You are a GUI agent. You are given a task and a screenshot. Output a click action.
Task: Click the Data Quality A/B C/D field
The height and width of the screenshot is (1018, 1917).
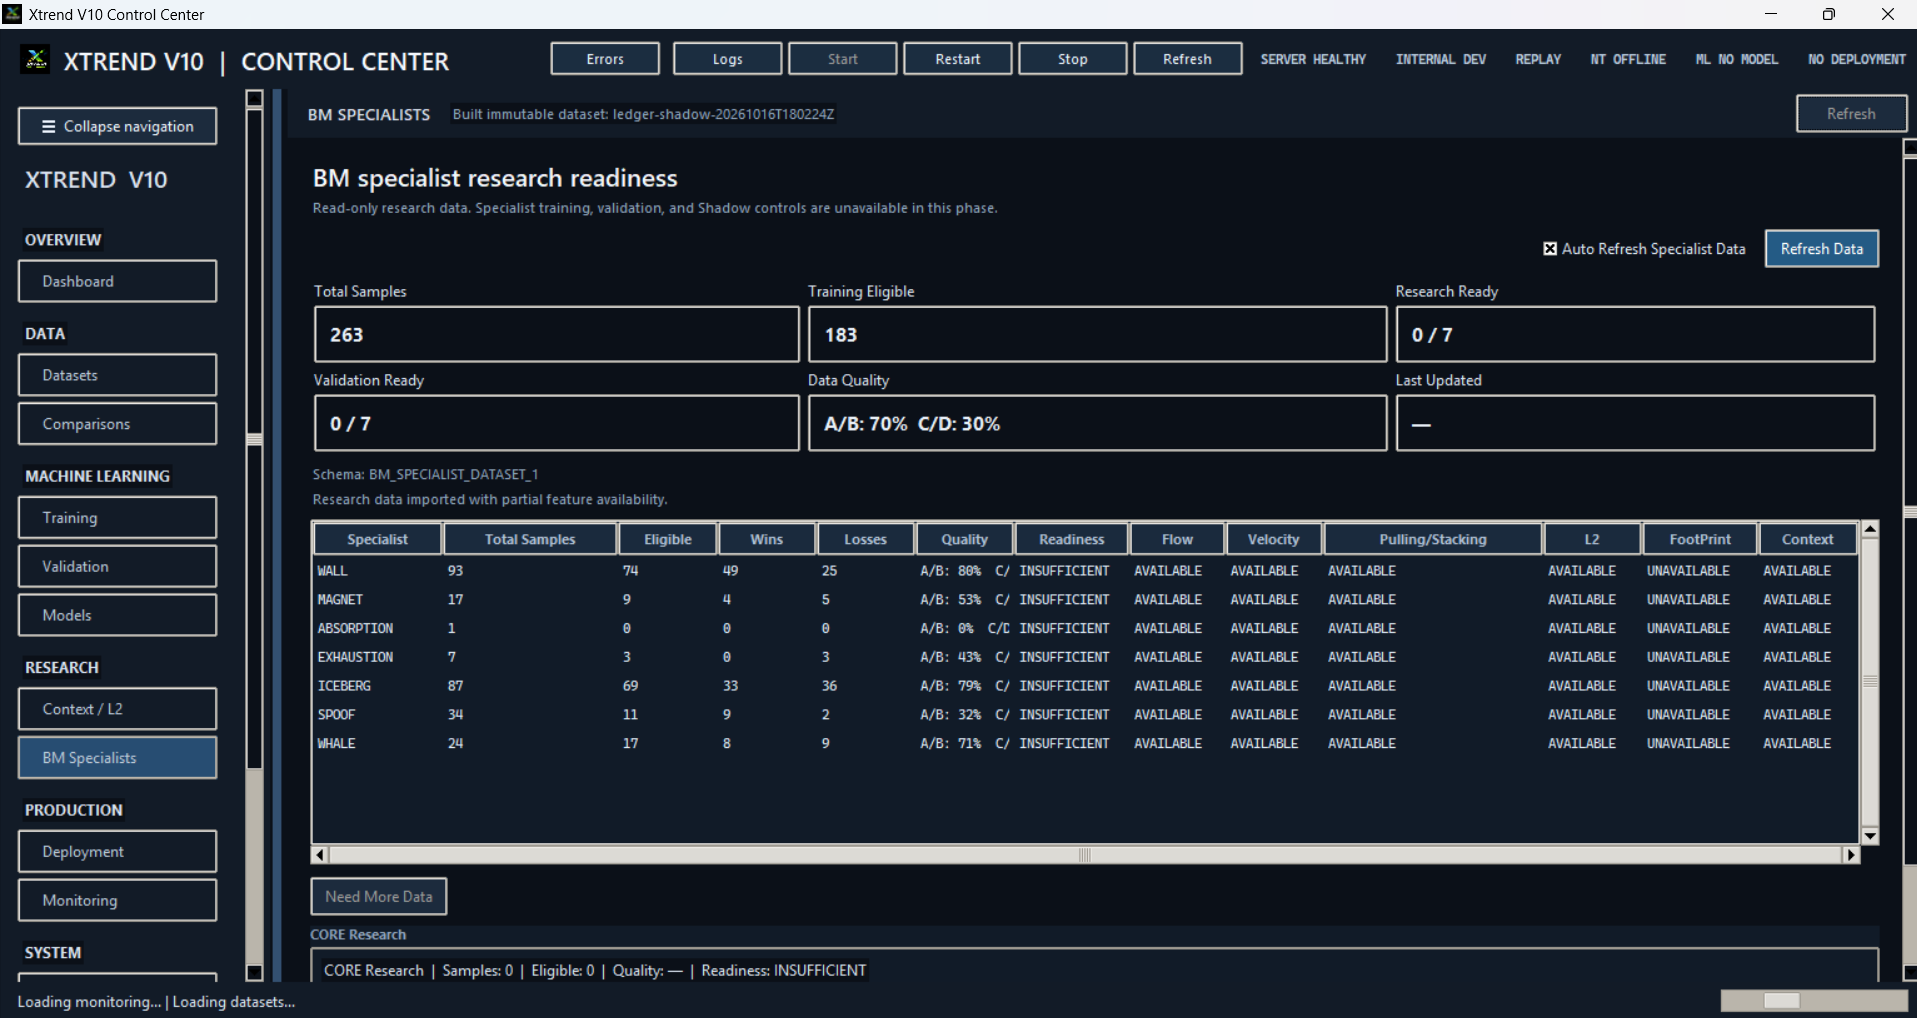tap(1097, 423)
